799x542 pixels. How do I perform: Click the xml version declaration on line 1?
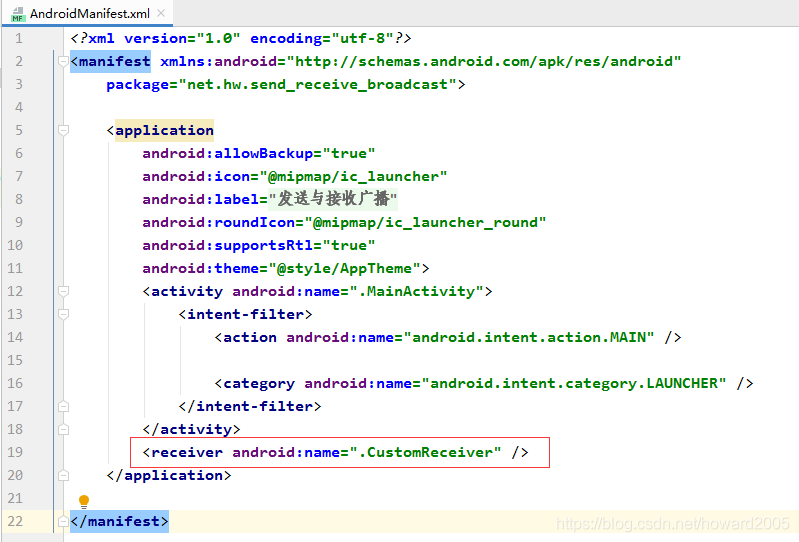pyautogui.click(x=241, y=39)
